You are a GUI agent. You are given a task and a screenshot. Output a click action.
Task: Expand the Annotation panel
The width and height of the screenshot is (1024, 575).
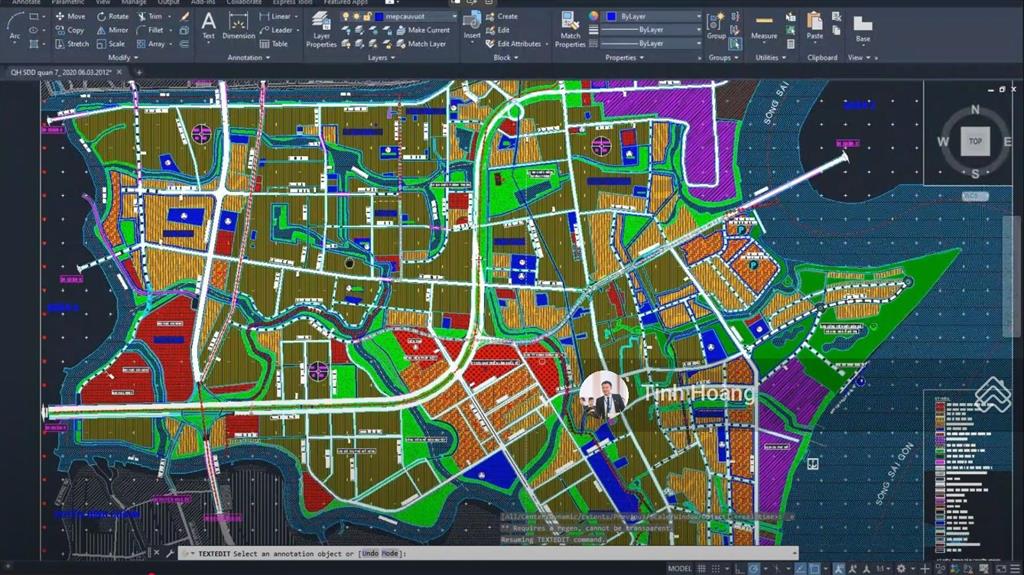pos(249,58)
